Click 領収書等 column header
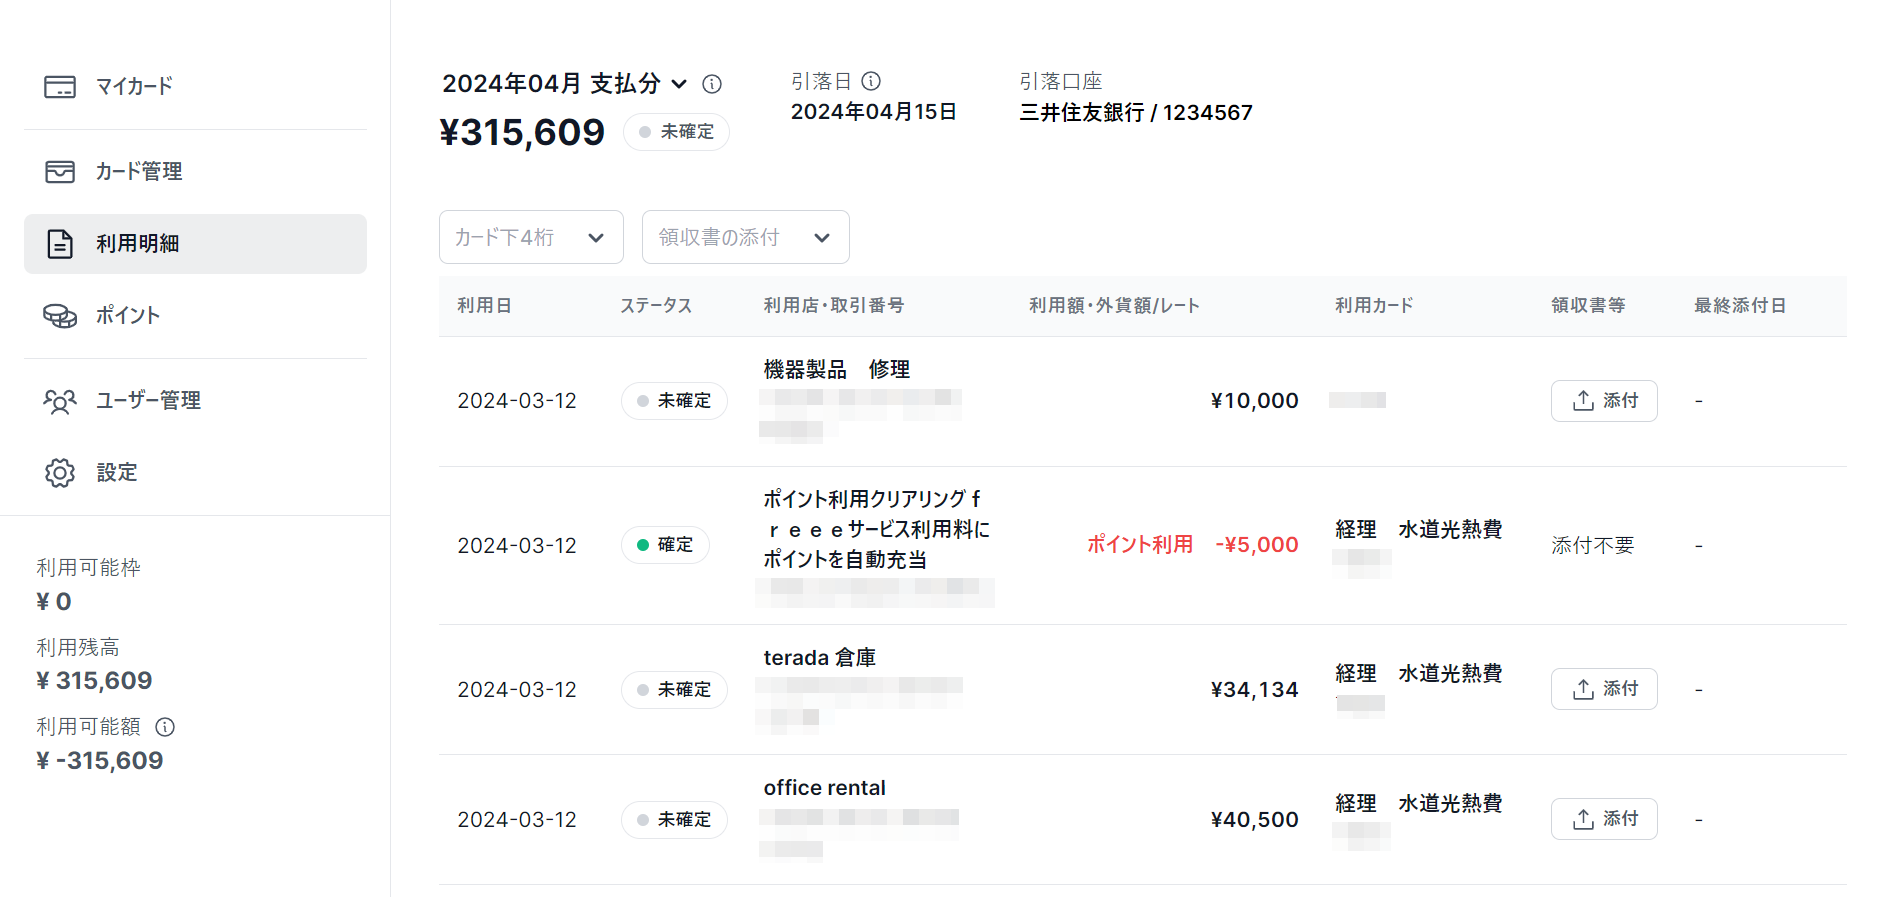1894x897 pixels. click(x=1588, y=306)
